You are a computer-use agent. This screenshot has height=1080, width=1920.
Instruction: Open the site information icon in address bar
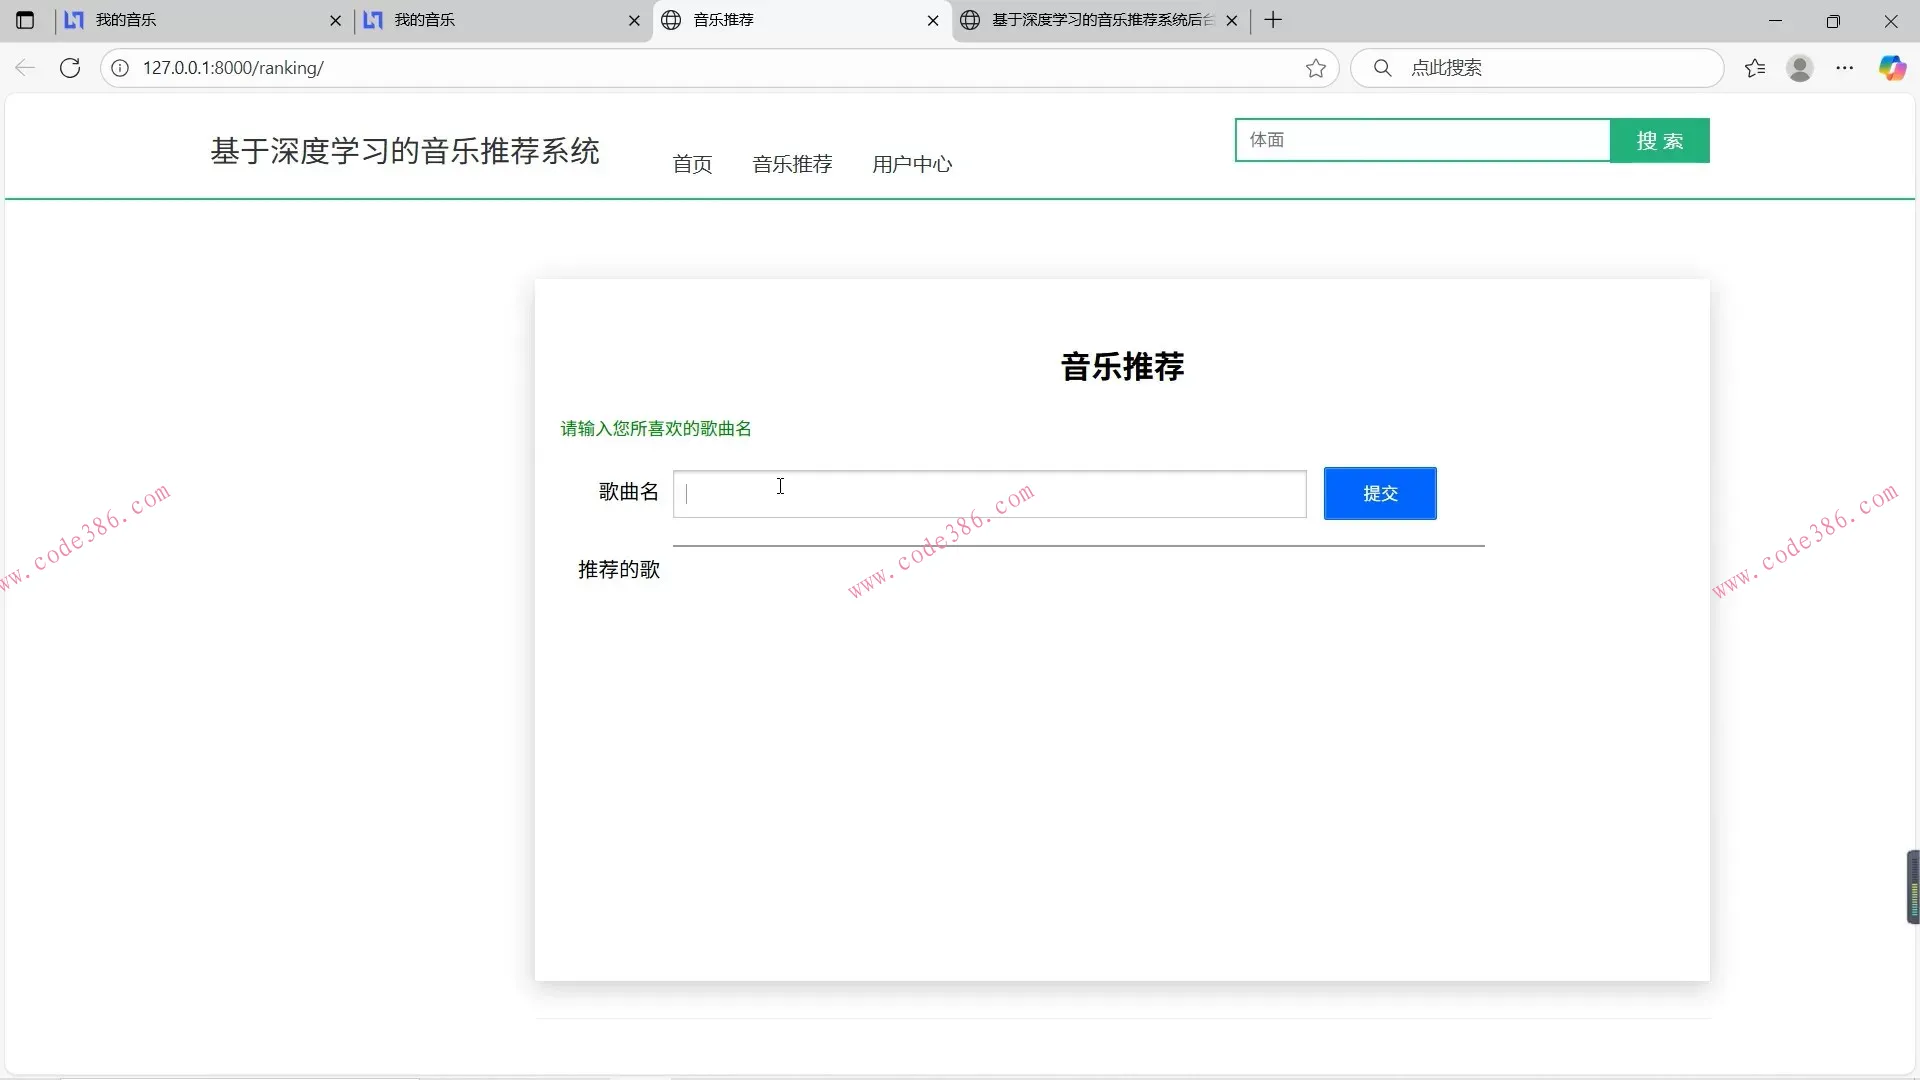(x=120, y=68)
